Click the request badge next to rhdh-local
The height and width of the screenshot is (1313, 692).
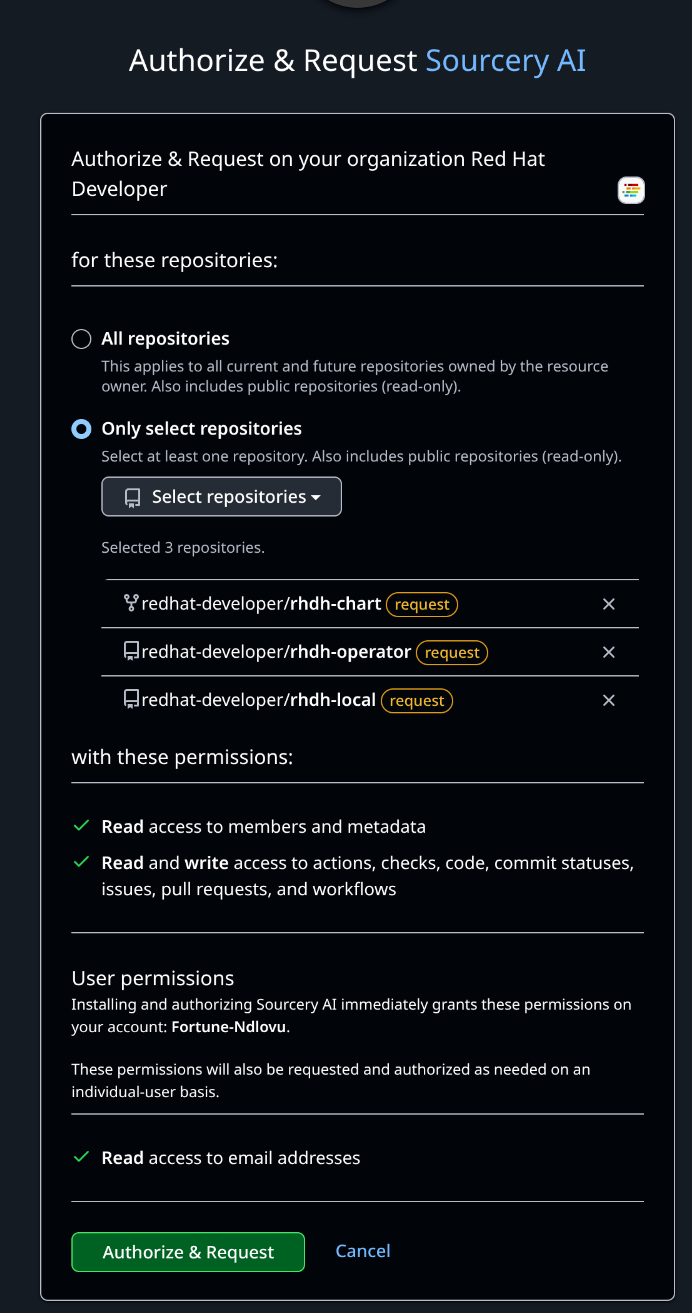pos(417,700)
